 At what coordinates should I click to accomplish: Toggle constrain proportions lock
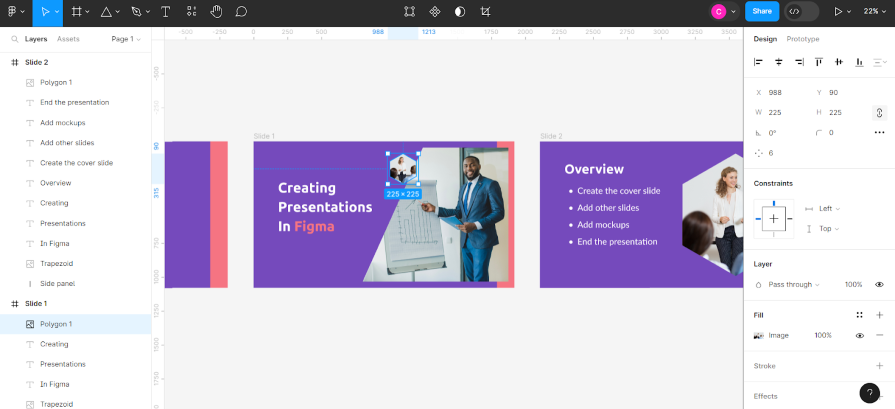(x=879, y=113)
